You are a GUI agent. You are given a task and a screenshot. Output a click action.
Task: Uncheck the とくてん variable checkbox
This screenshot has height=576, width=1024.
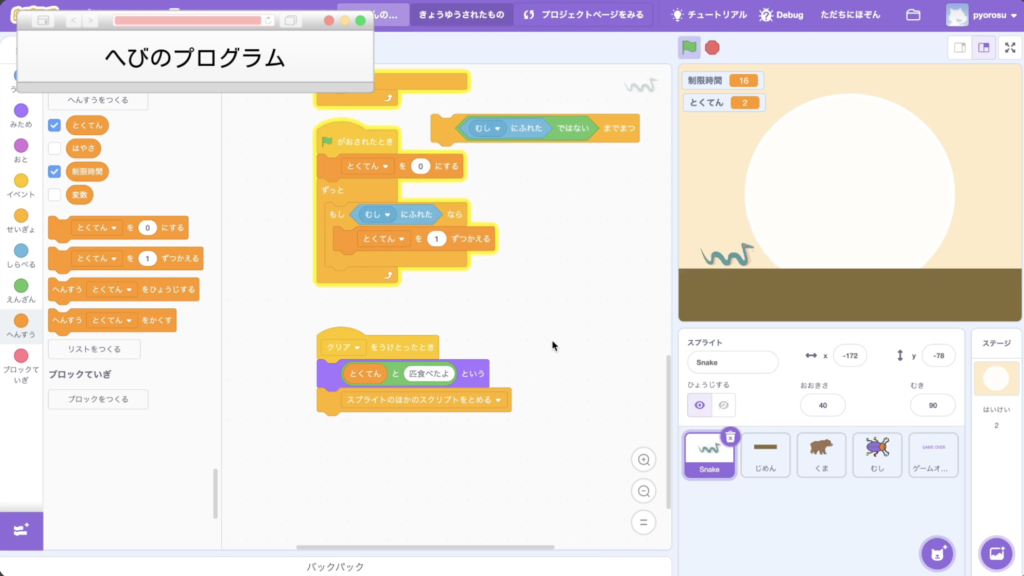tap(55, 125)
